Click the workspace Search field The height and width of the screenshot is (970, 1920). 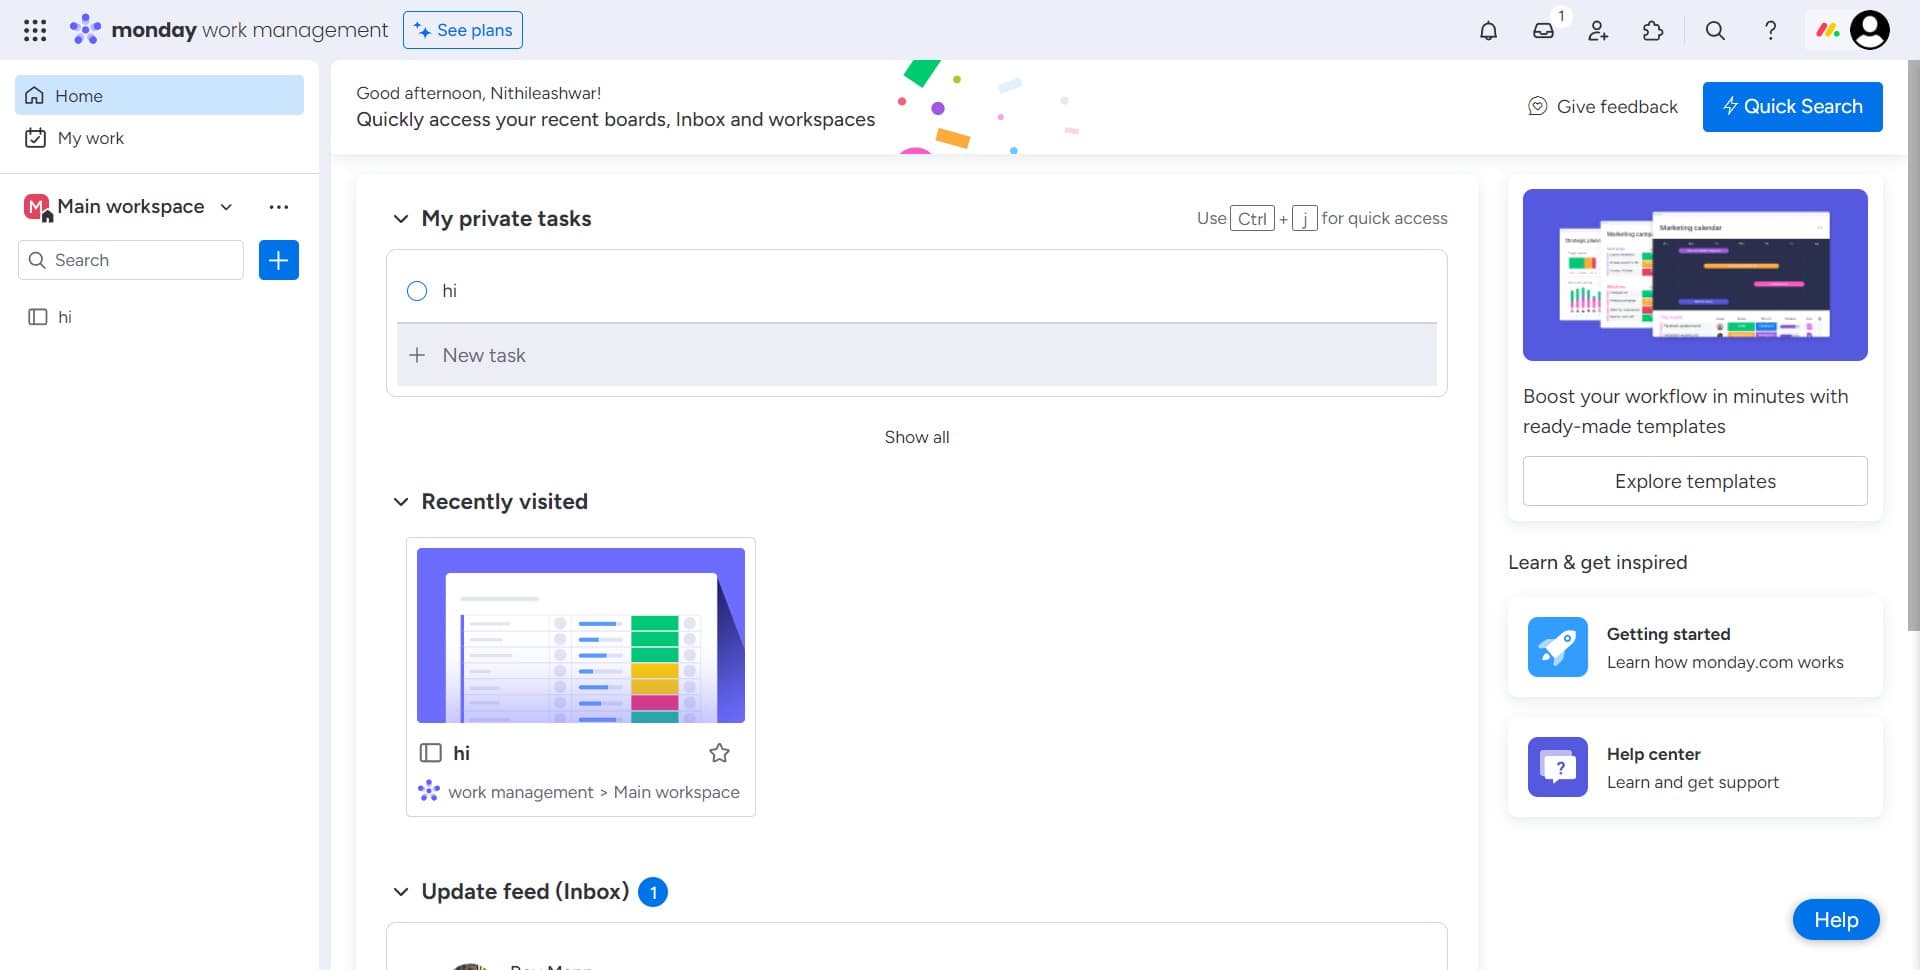point(130,260)
